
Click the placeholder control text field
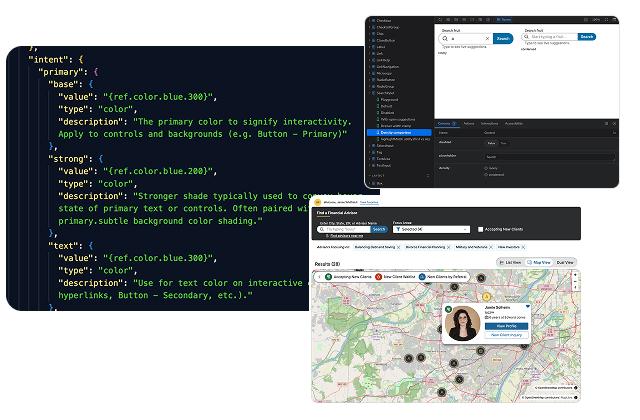(549, 157)
